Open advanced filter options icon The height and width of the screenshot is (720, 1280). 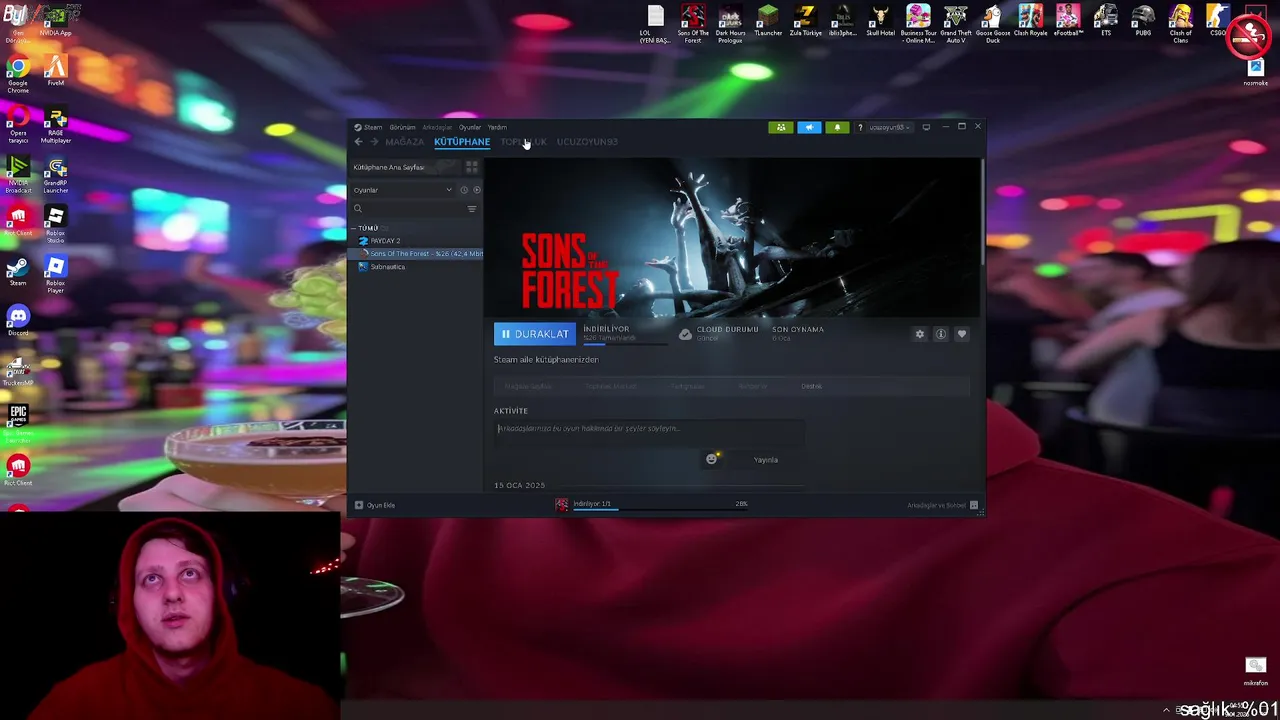click(x=472, y=209)
